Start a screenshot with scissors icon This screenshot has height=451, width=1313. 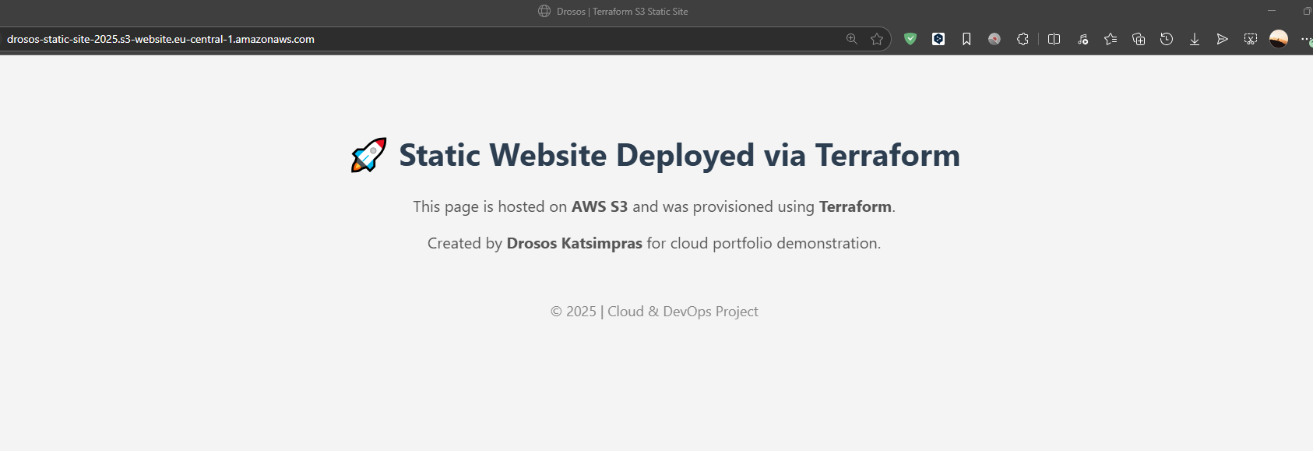pyautogui.click(x=1250, y=39)
